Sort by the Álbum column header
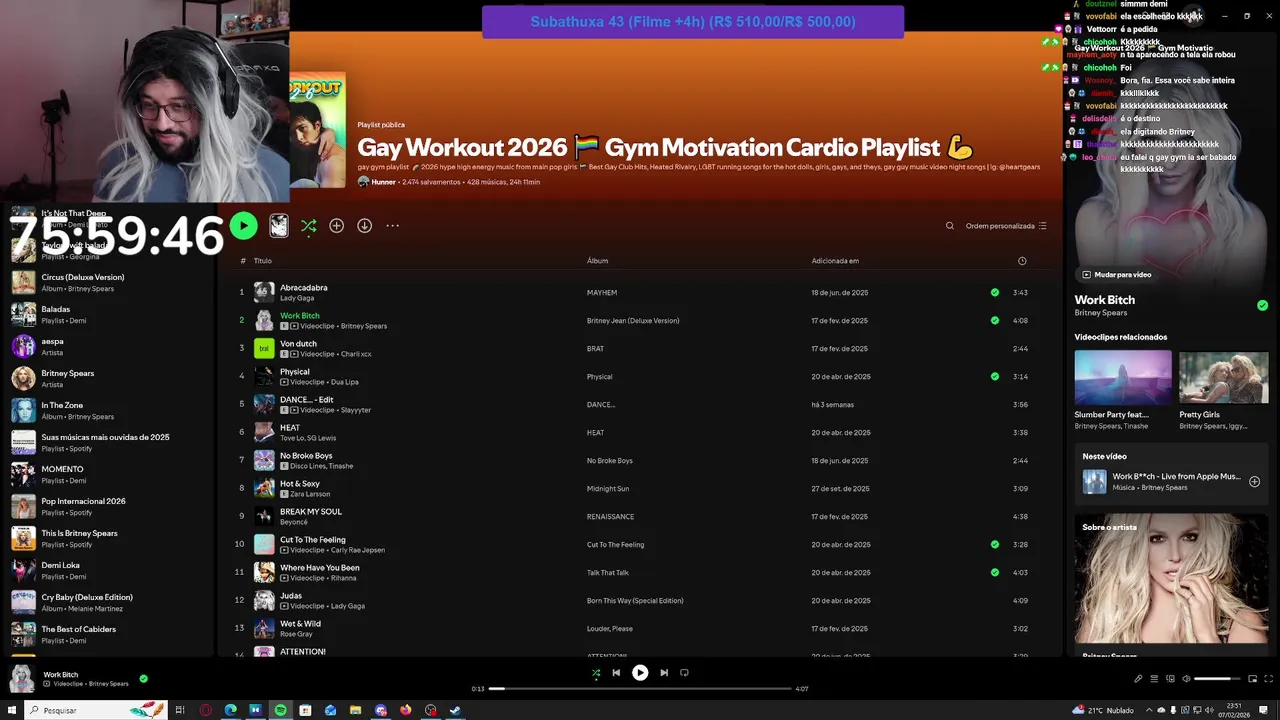 coord(597,261)
